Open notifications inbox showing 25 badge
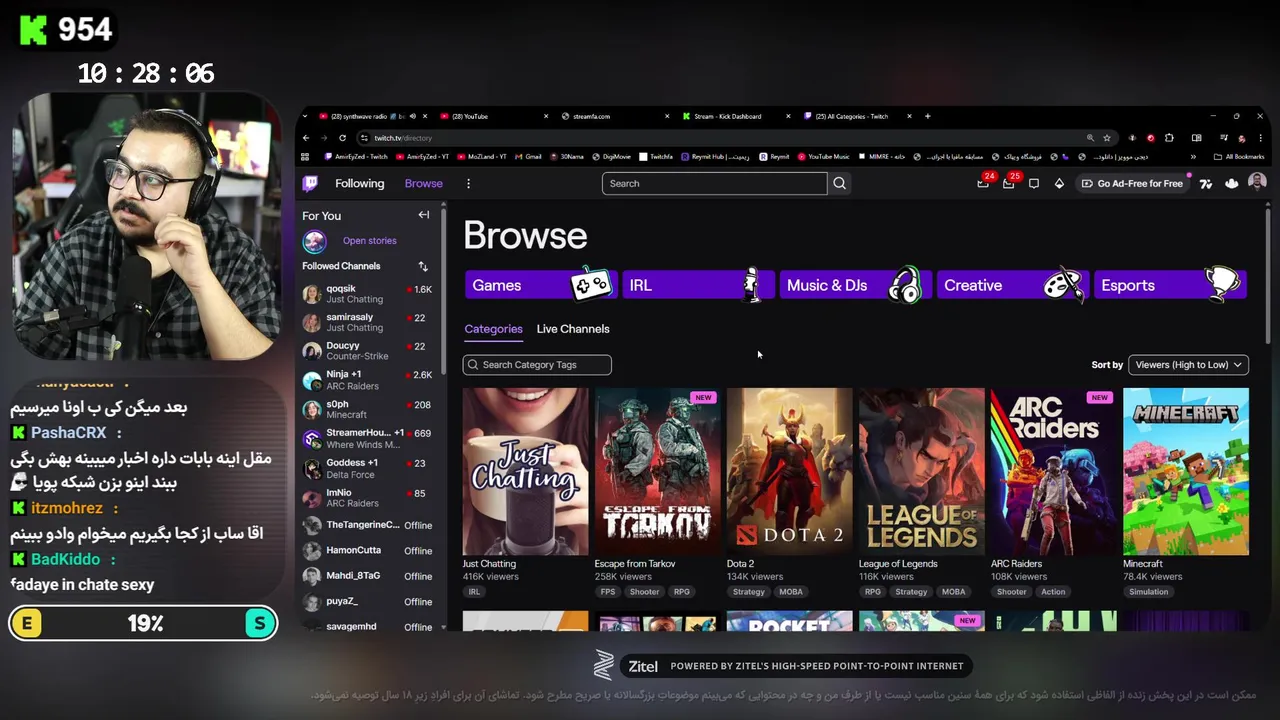The width and height of the screenshot is (1280, 720). tap(1009, 183)
